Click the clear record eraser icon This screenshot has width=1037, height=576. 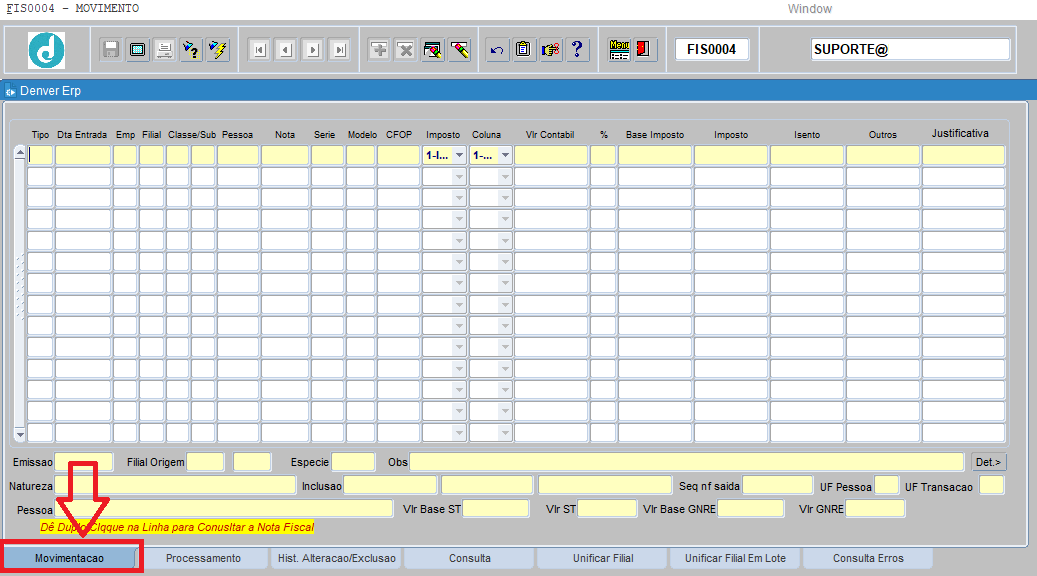(433, 50)
